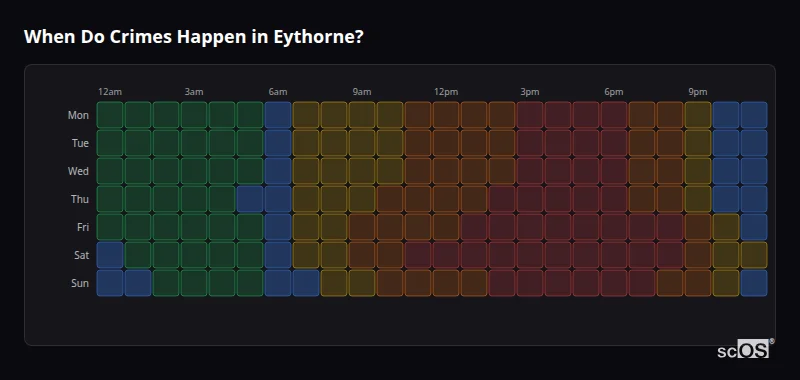This screenshot has width=800, height=380.
Task: Click the '6pm' column header
Action: coord(614,92)
